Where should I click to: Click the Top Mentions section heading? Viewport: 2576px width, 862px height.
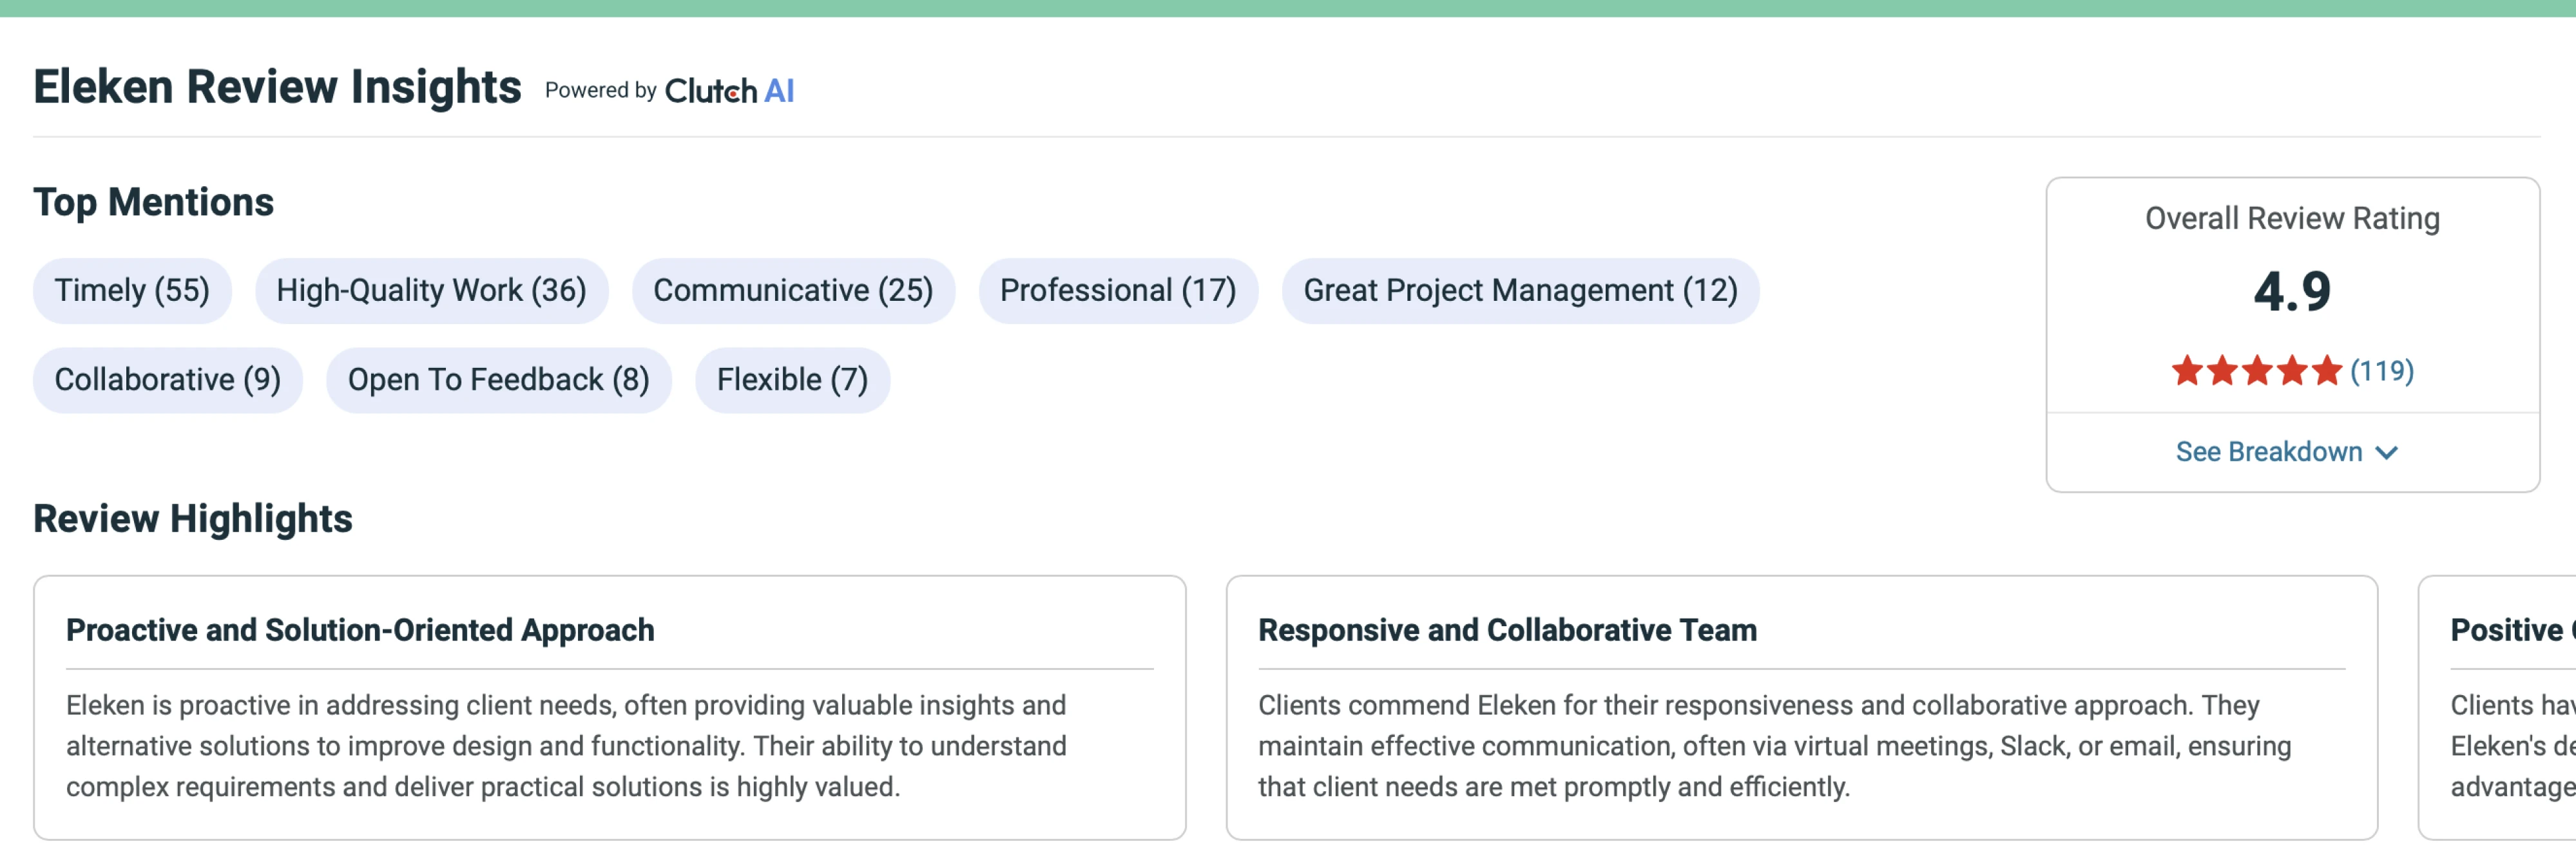tap(154, 200)
